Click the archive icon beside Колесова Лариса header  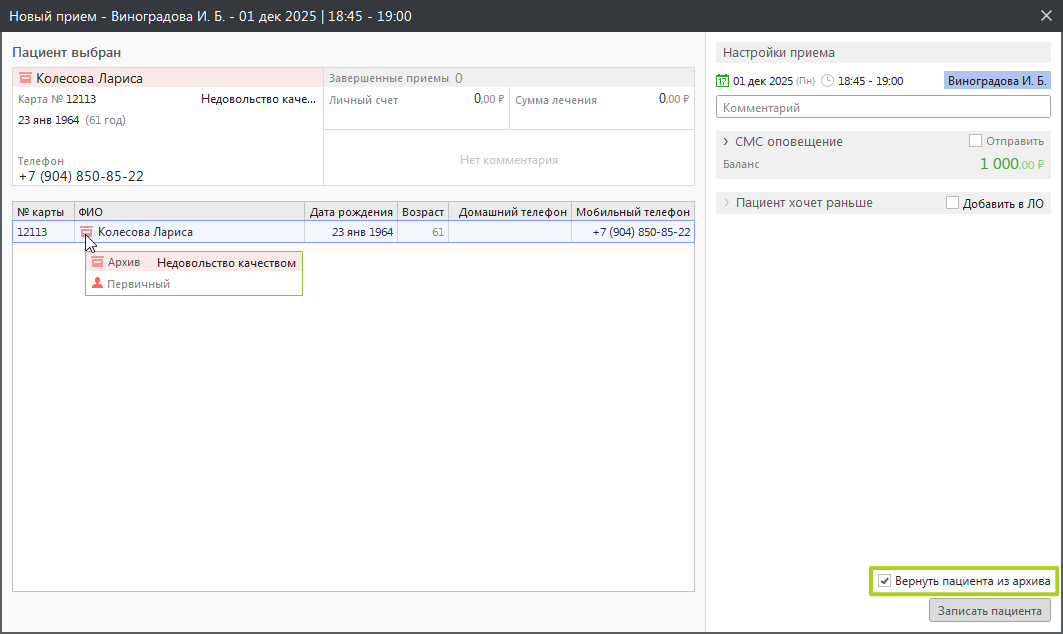point(25,78)
